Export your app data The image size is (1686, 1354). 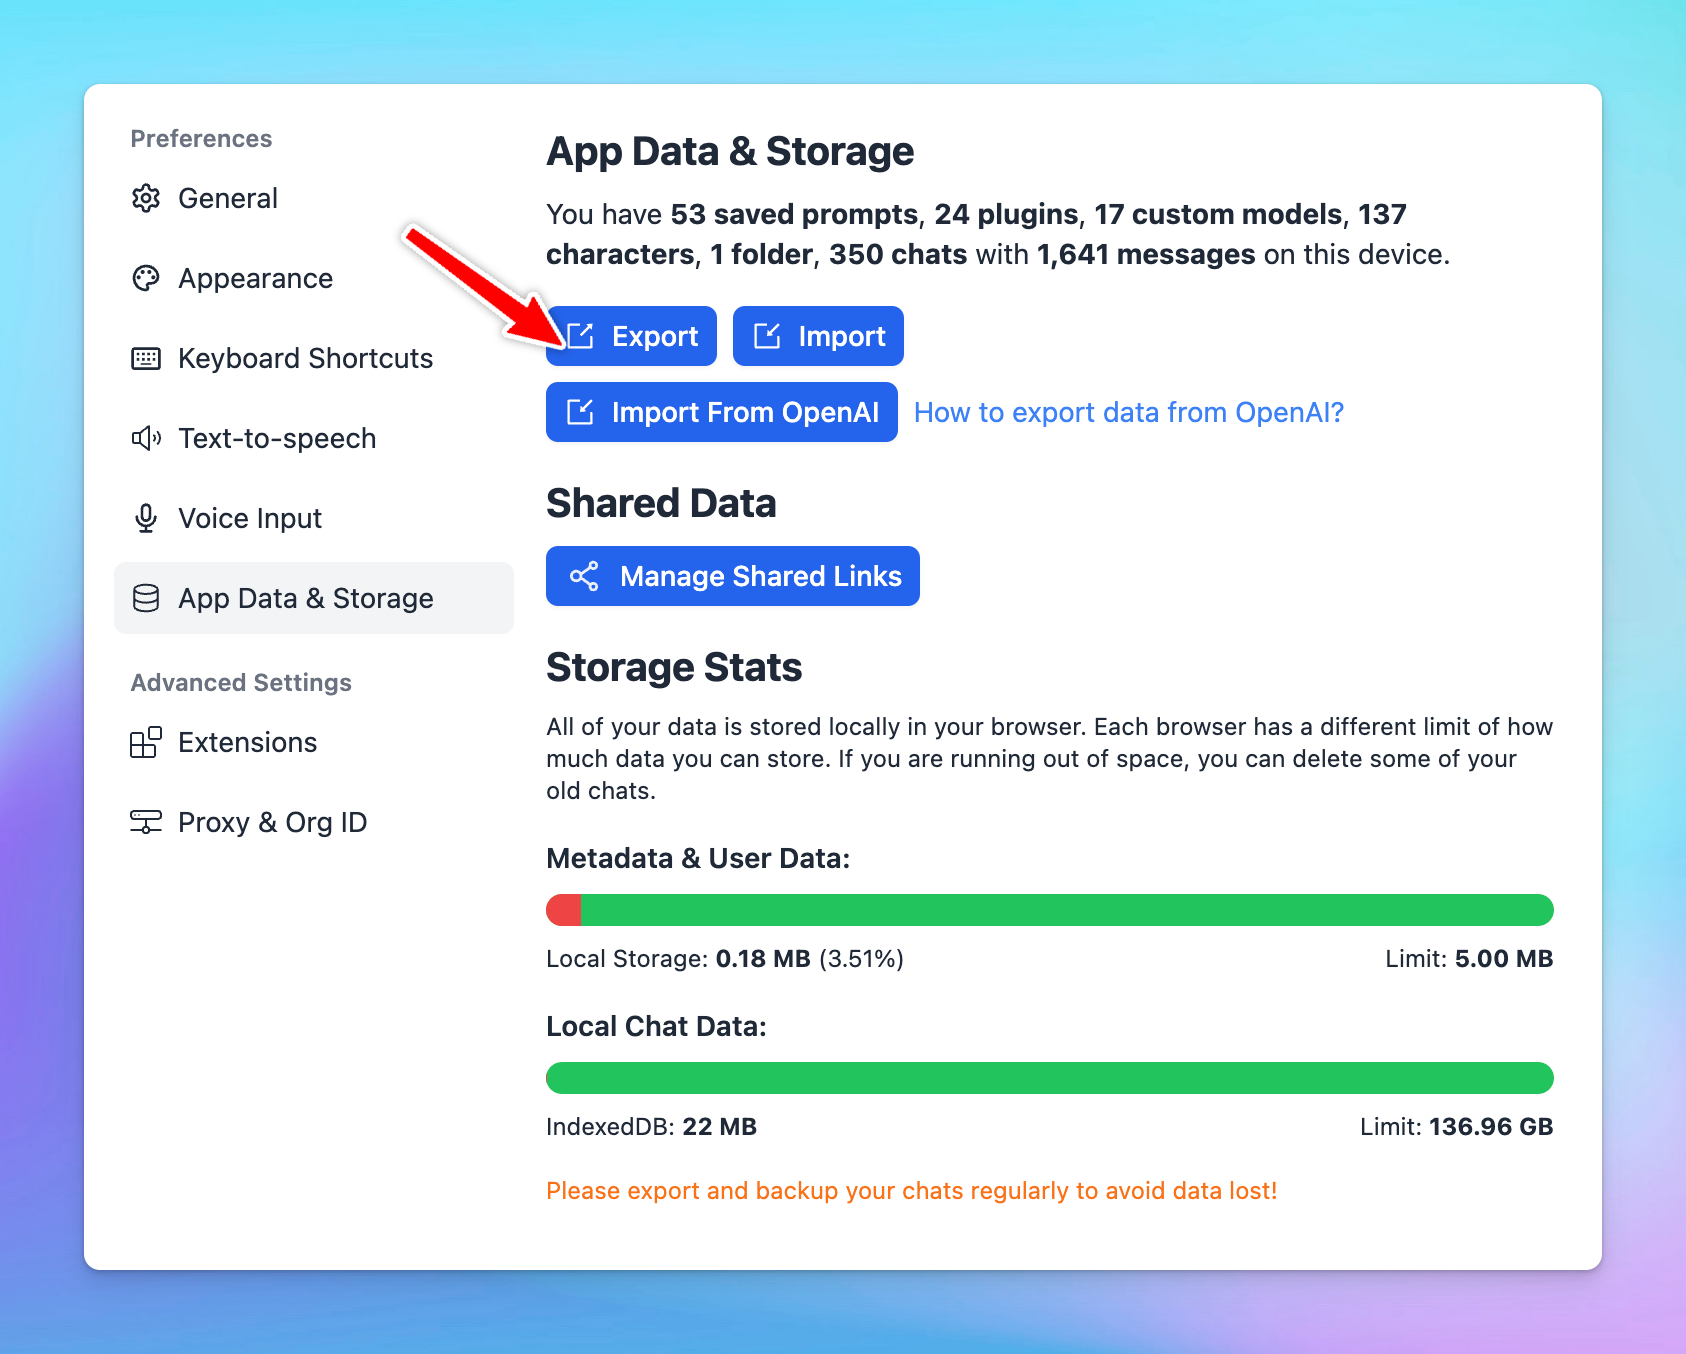tap(631, 336)
